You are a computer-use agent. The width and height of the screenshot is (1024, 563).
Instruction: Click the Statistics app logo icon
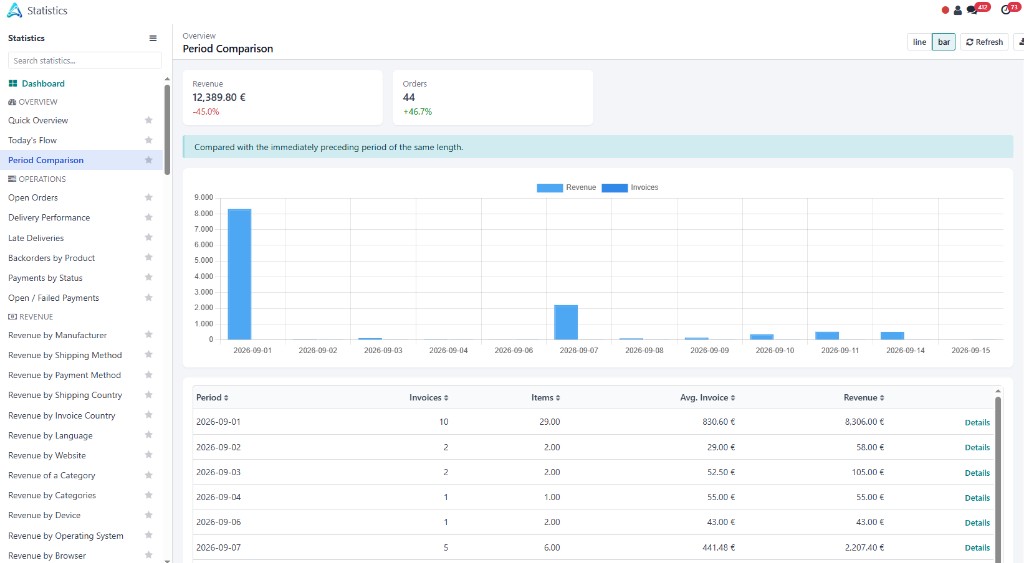click(14, 10)
